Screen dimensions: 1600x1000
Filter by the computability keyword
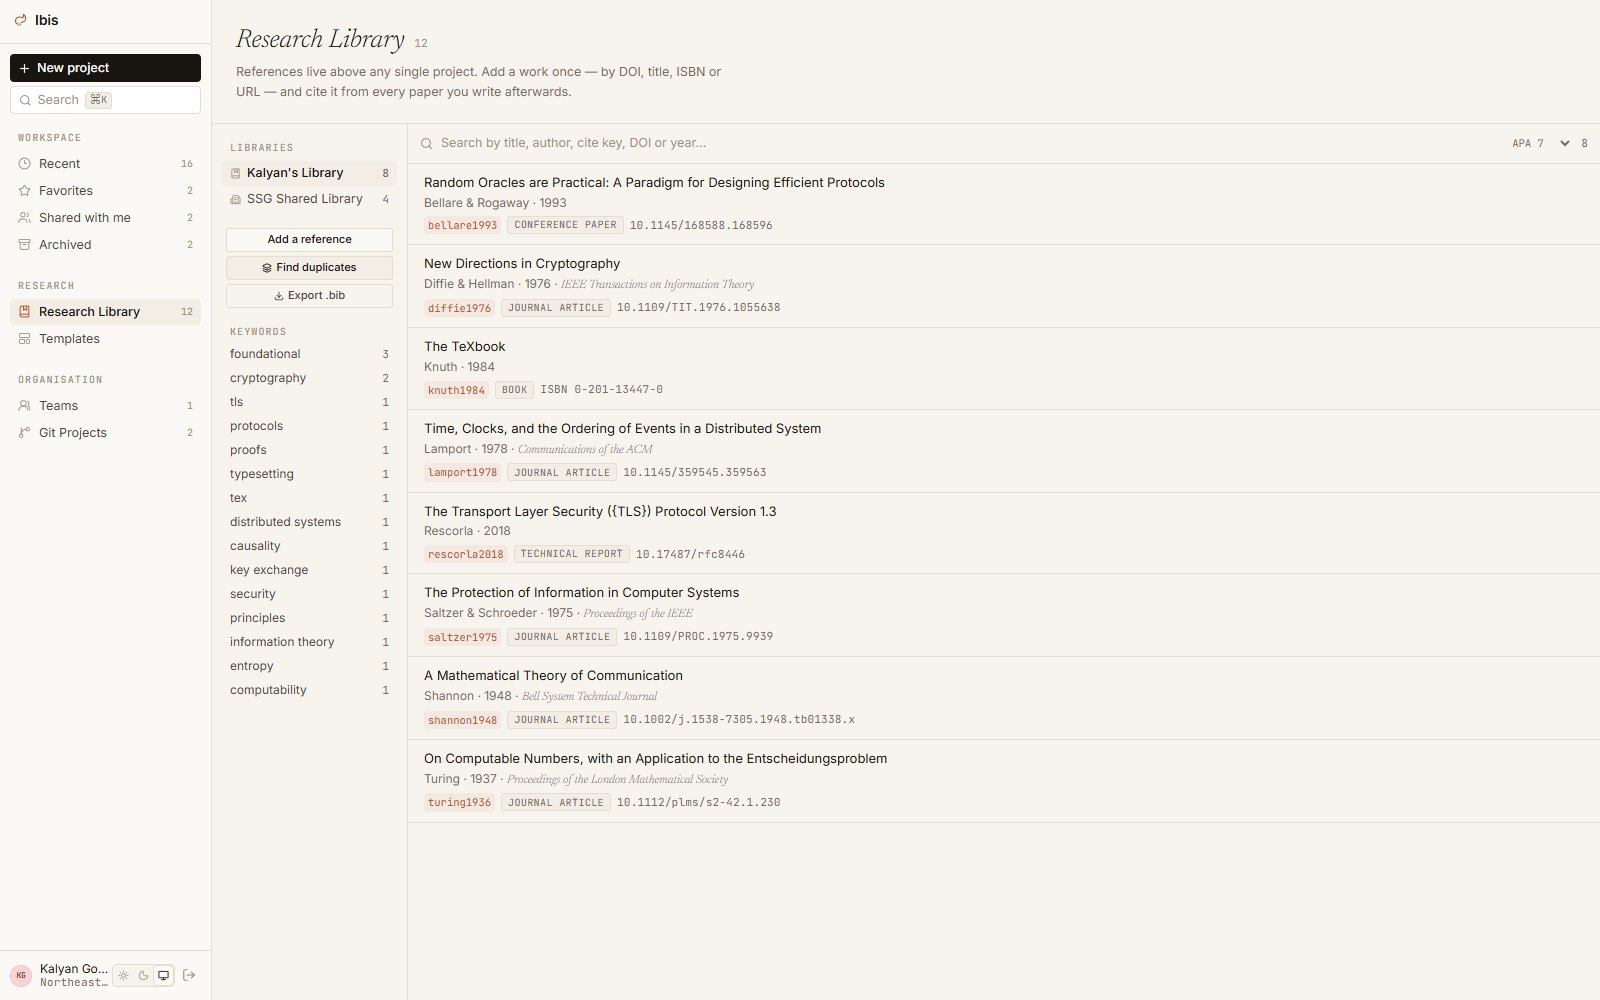(309, 690)
